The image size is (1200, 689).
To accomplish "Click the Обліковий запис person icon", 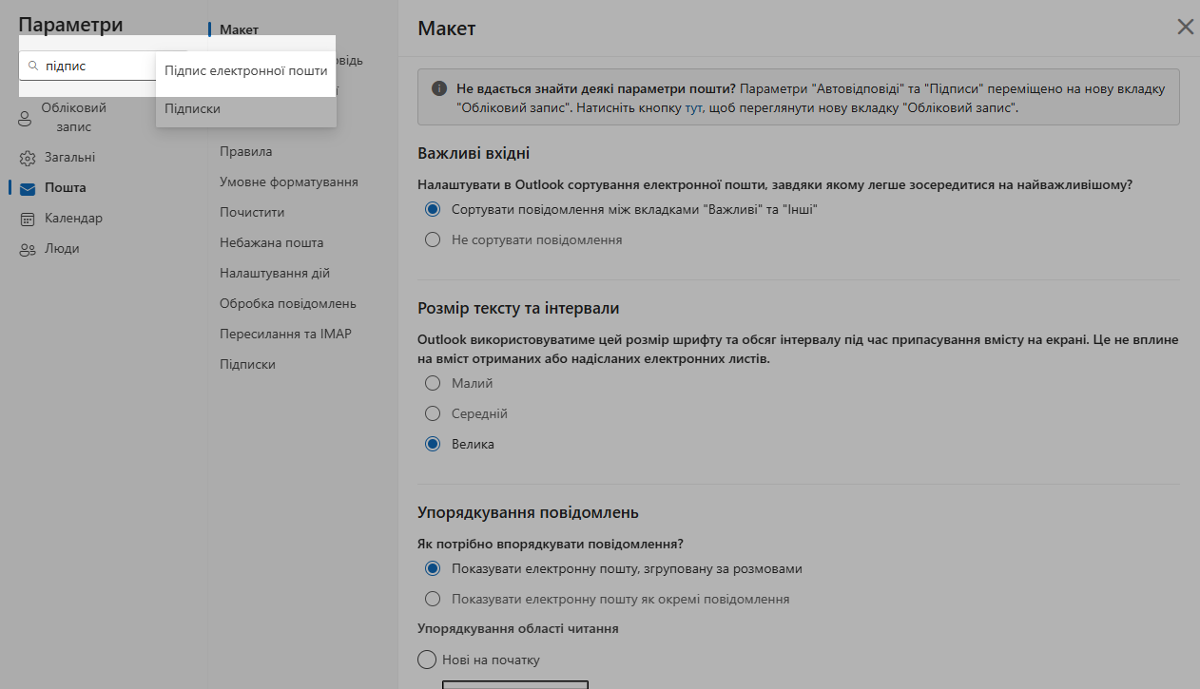I will [x=26, y=119].
